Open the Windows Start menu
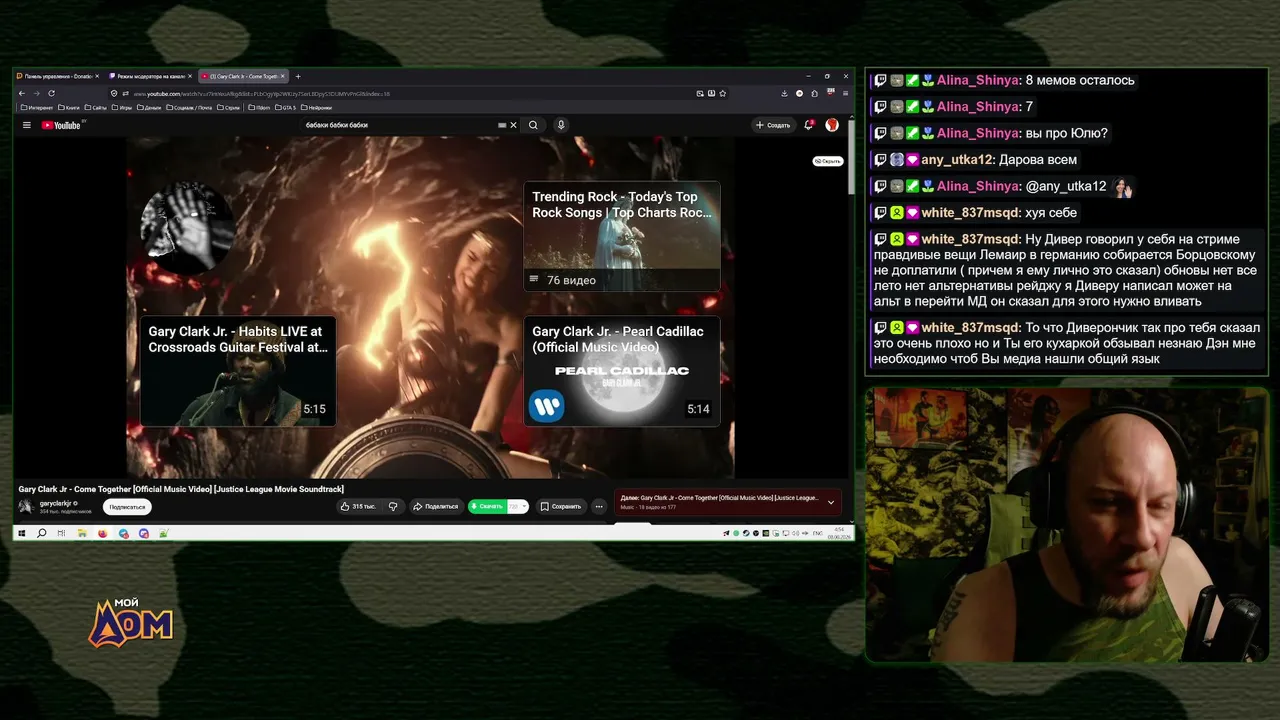Image resolution: width=1280 pixels, height=720 pixels. pyautogui.click(x=22, y=533)
